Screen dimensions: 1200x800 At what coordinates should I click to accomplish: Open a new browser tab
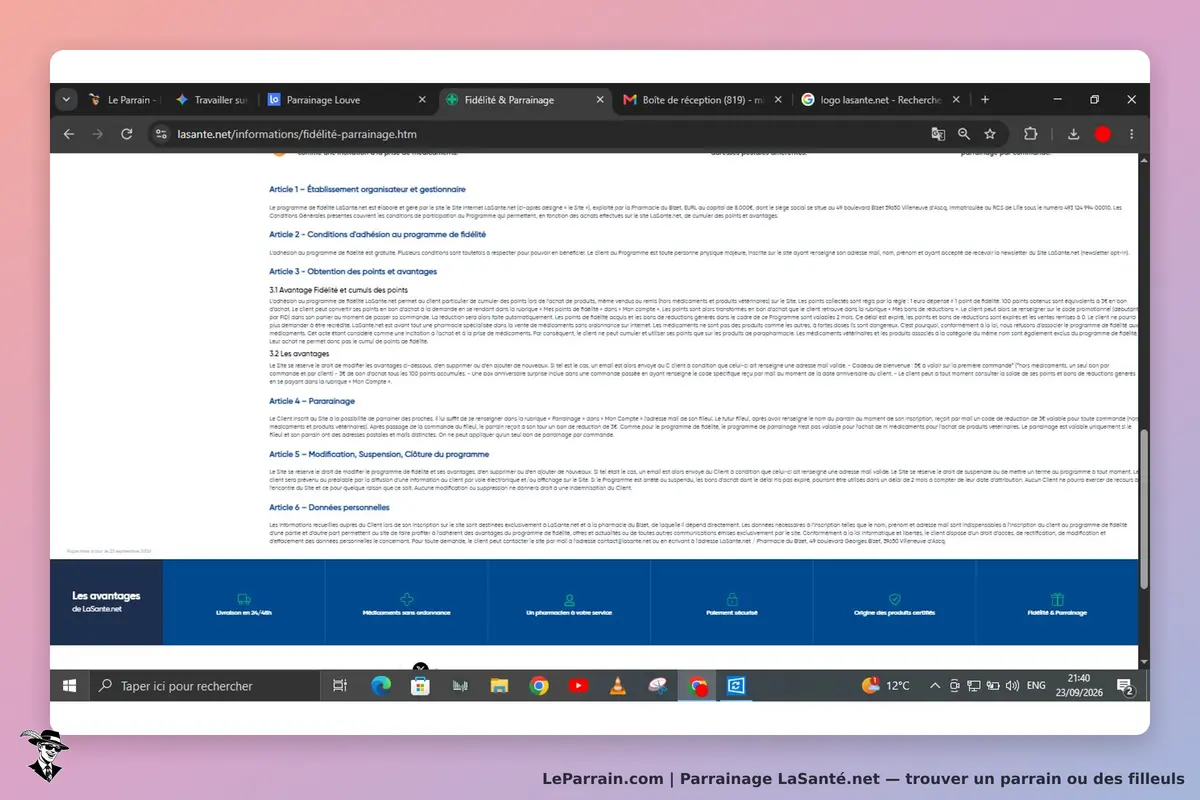[x=985, y=100]
